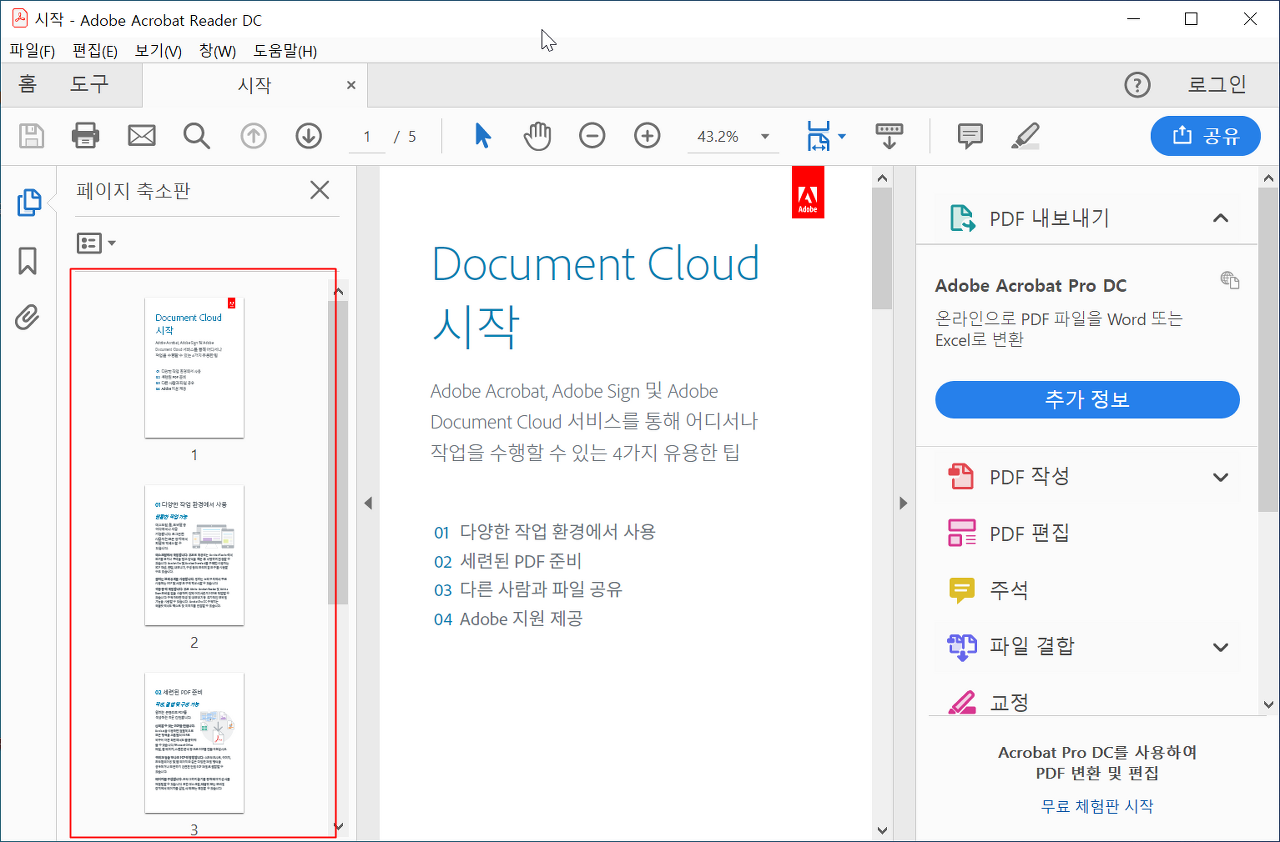Click the keyboard read mode icon
Screen dimensions: 1280x842
[889, 136]
